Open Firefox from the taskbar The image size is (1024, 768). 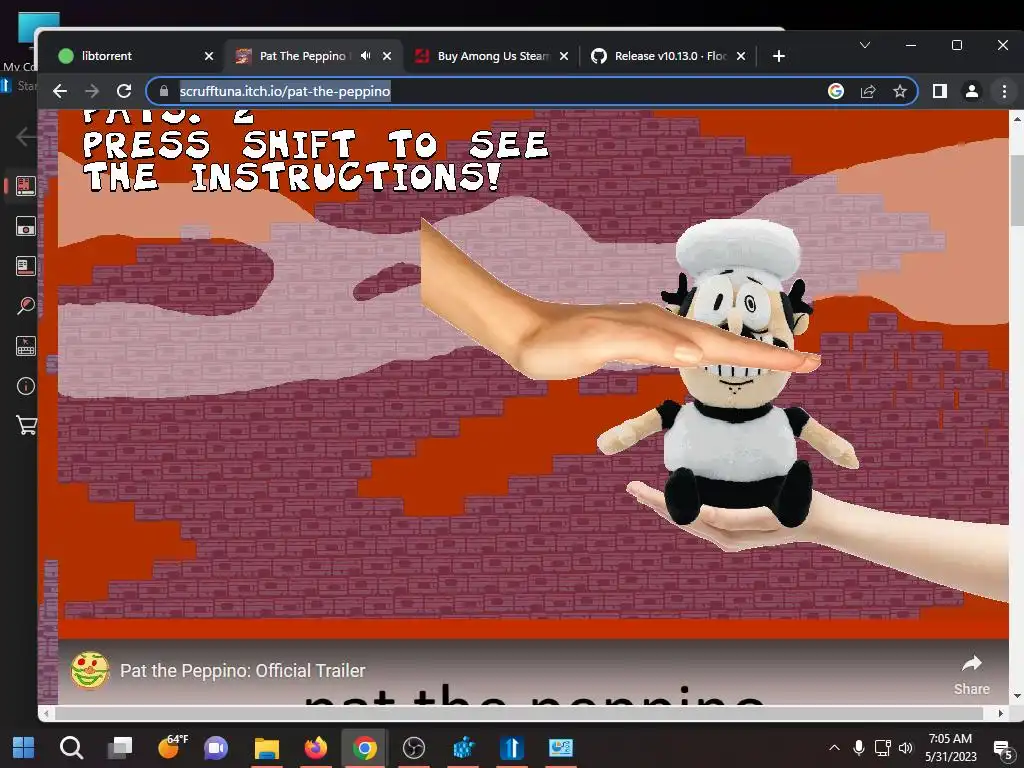point(315,748)
